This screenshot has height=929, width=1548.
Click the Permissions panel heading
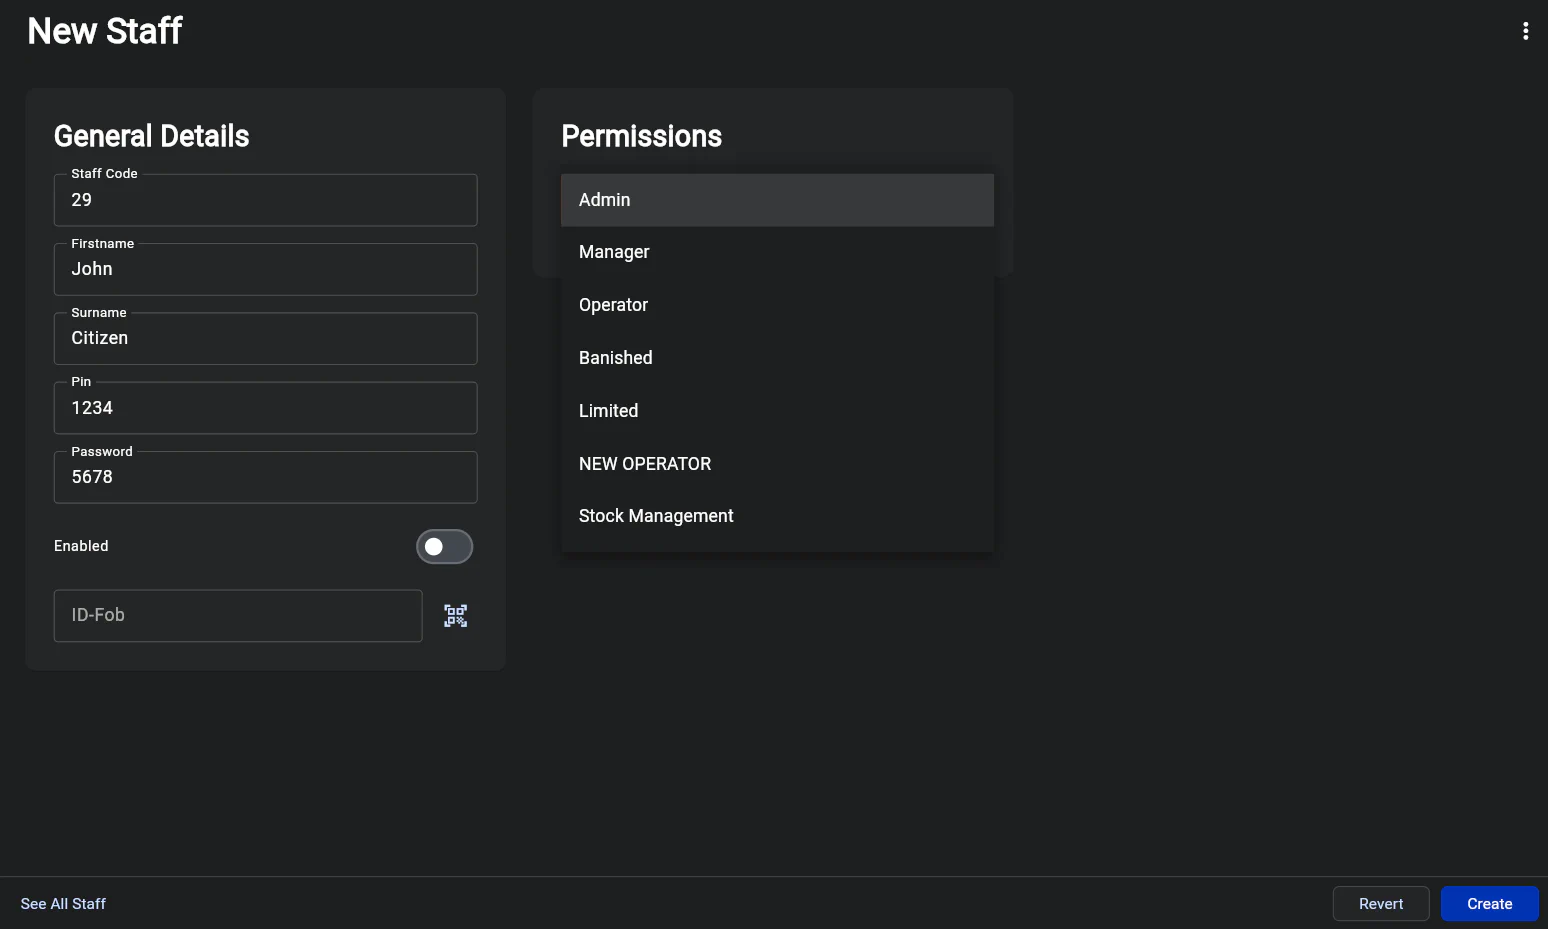pos(641,136)
